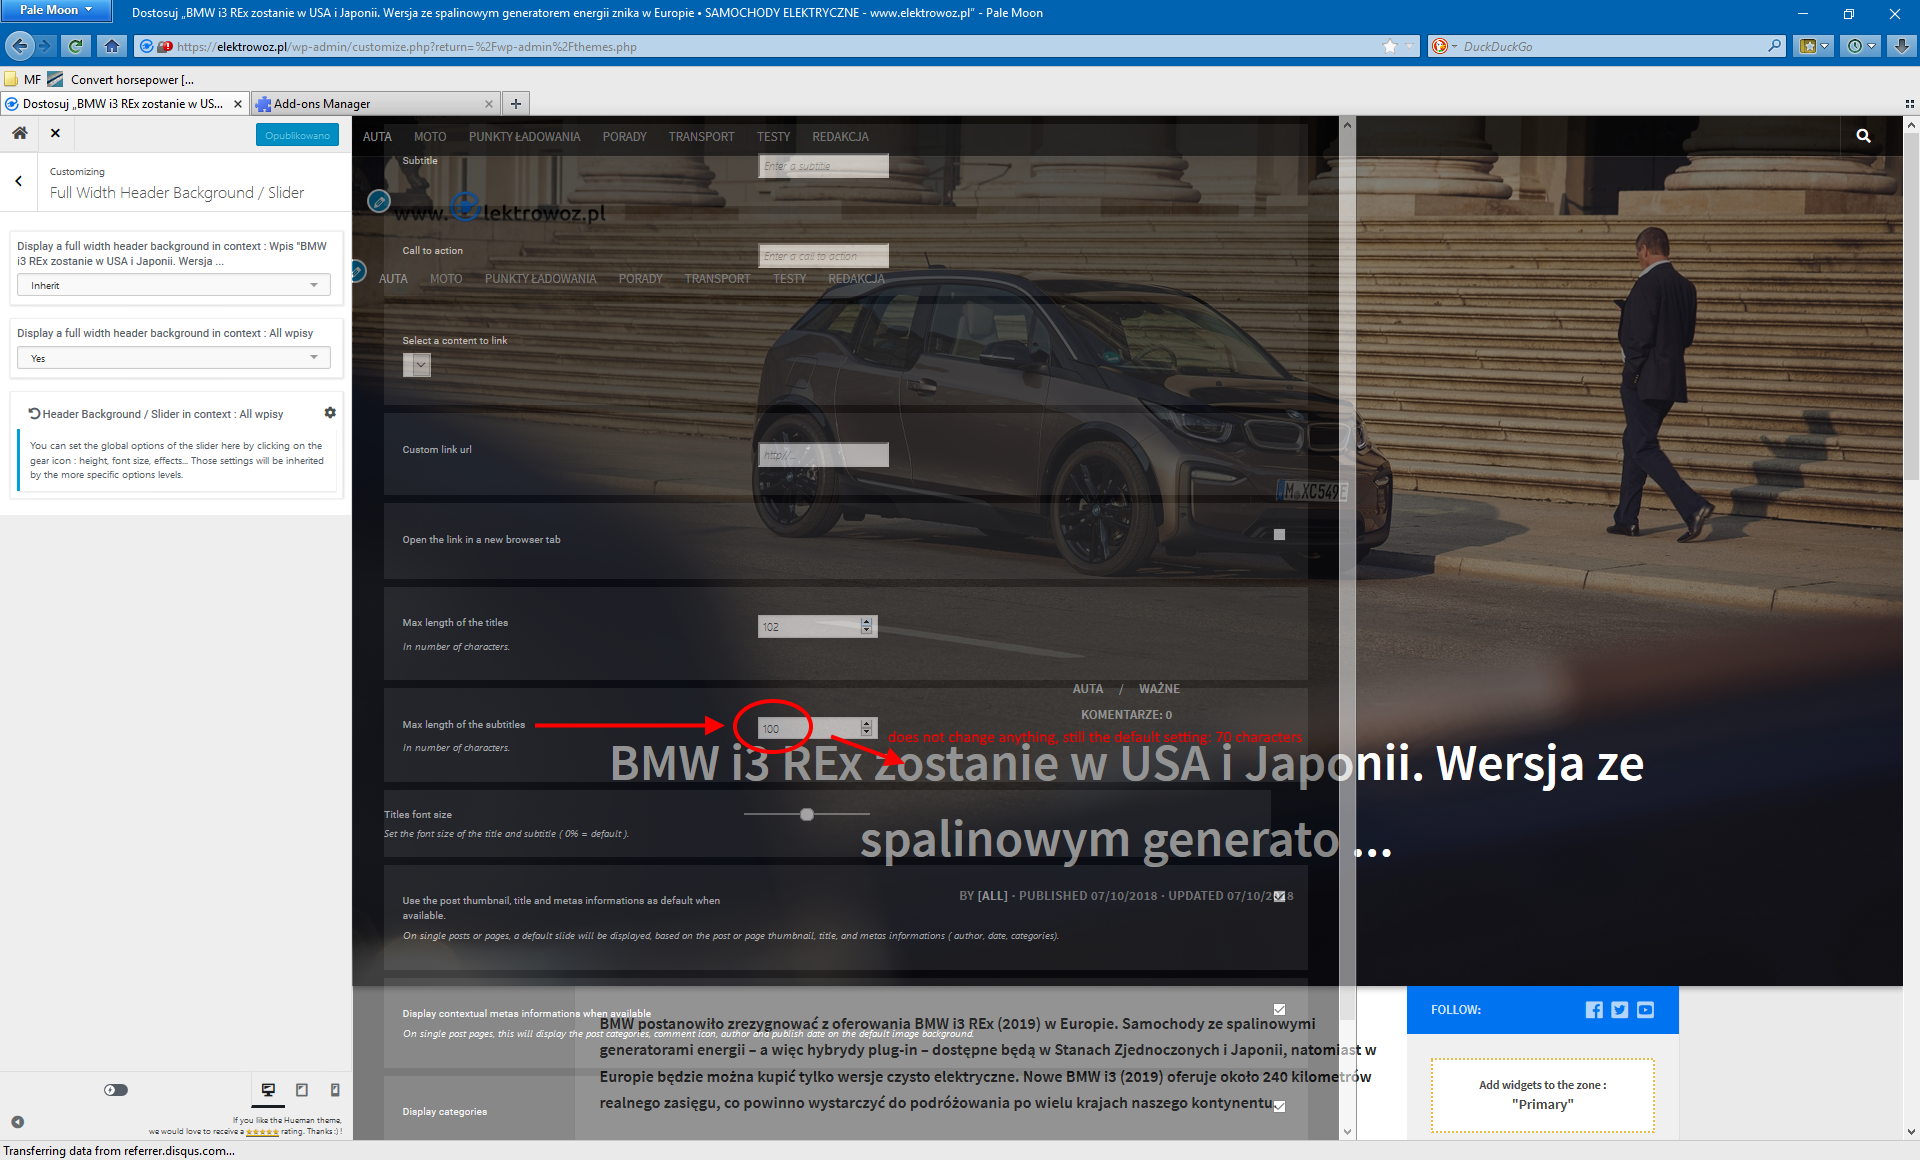
Task: Open search magnifier on site header
Action: (1863, 136)
